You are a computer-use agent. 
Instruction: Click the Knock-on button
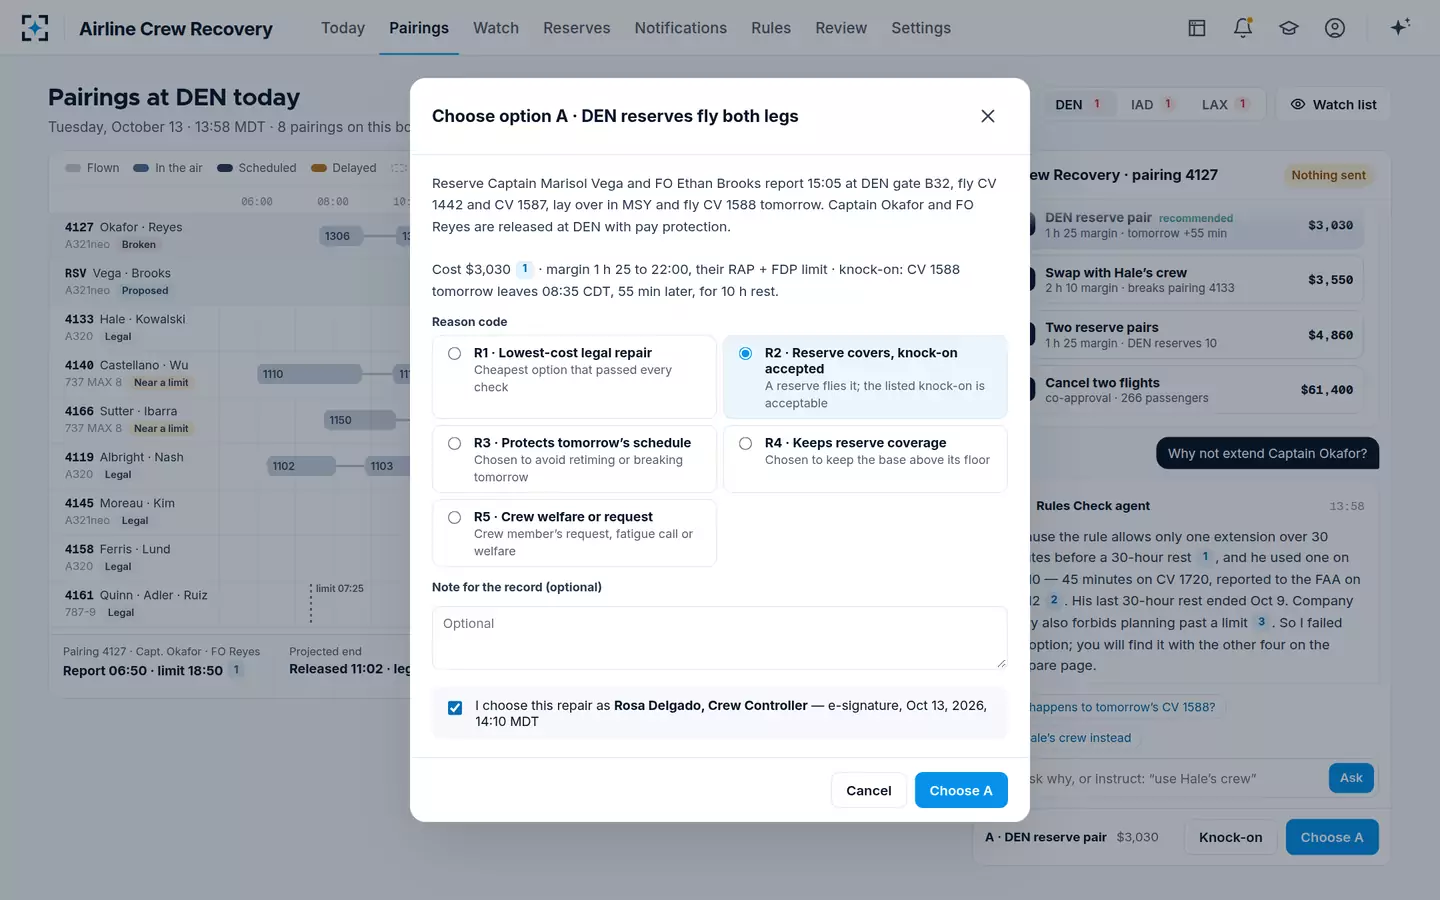(x=1231, y=837)
